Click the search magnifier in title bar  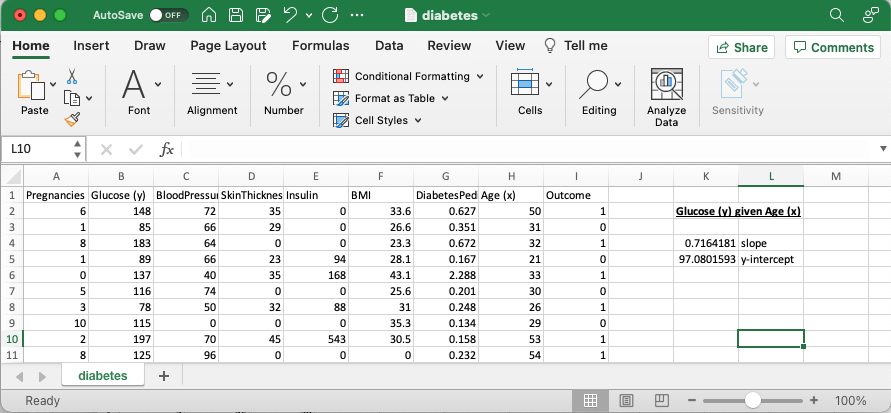coord(837,15)
